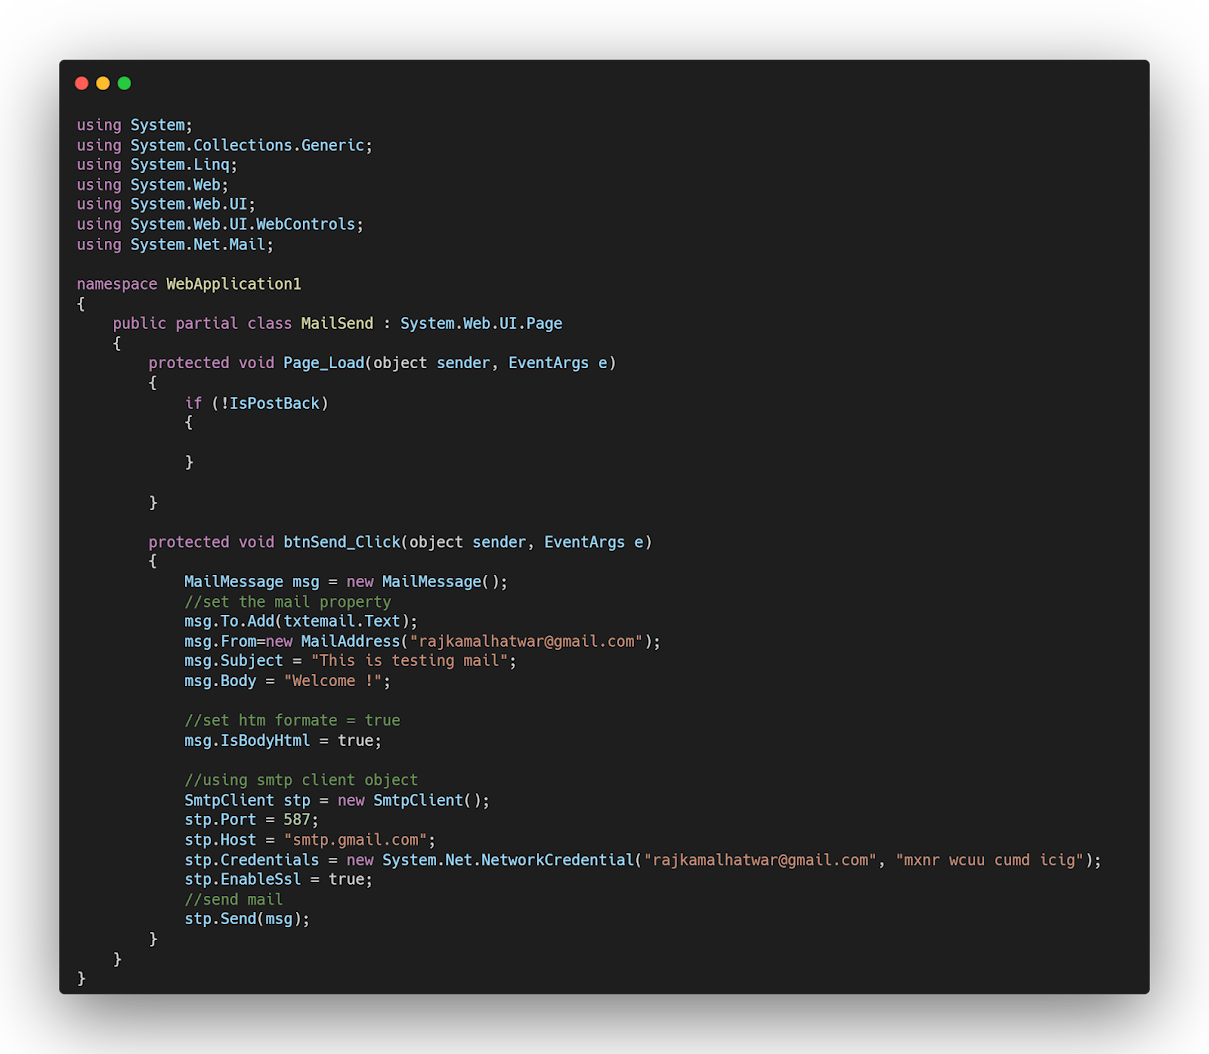Click 'SmtpClient stp = new SmtpClient();' line

[x=337, y=800]
